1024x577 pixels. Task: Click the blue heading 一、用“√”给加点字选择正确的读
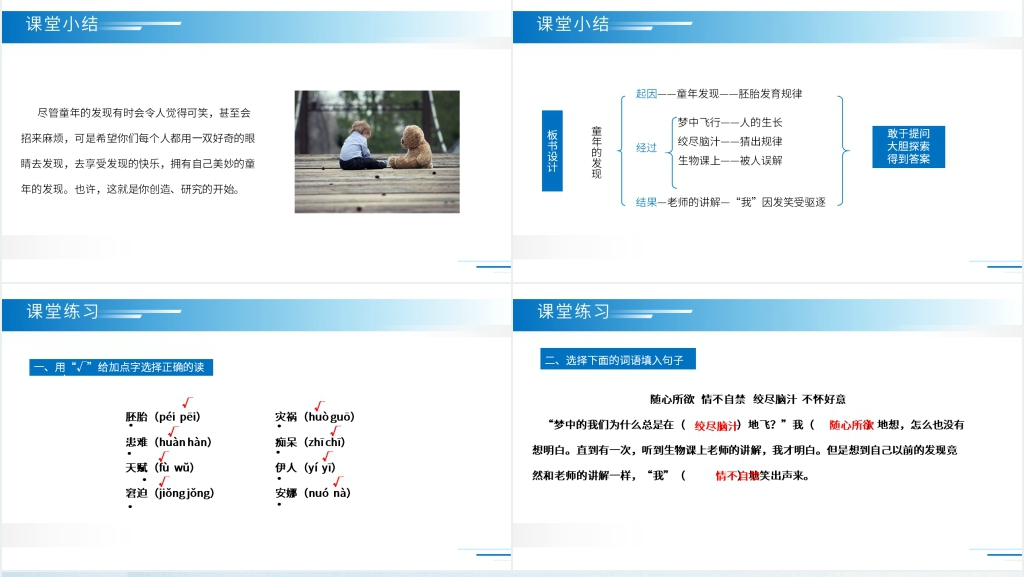[x=120, y=367]
